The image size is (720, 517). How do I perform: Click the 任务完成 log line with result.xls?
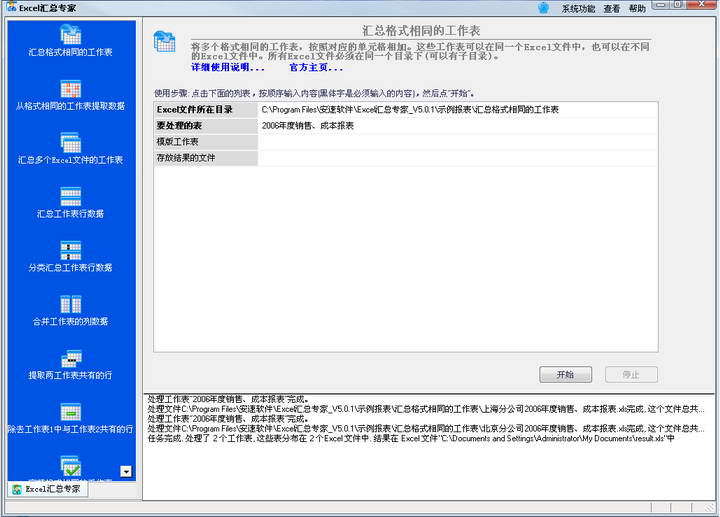click(411, 438)
